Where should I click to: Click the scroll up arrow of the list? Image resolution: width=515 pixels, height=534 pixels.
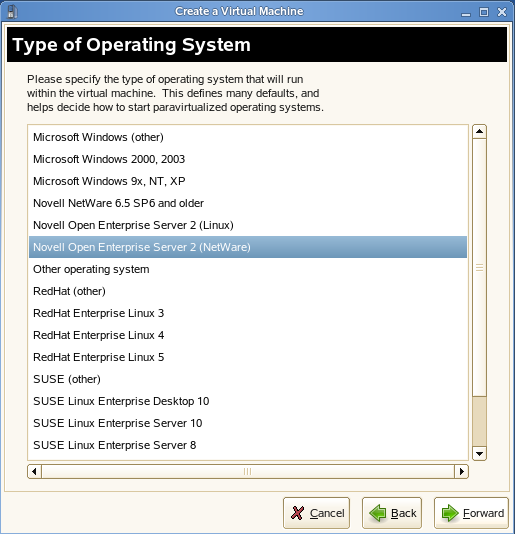click(479, 131)
